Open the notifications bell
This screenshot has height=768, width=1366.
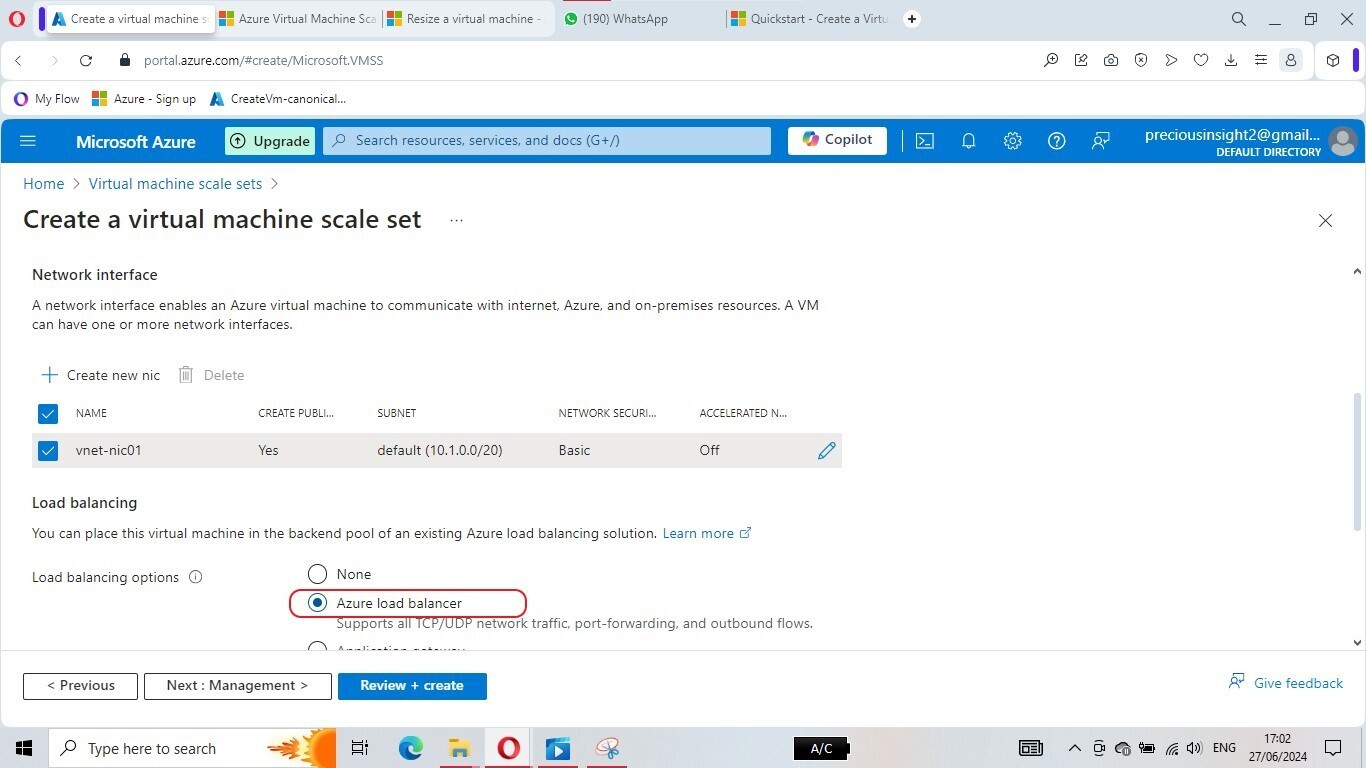(x=968, y=141)
